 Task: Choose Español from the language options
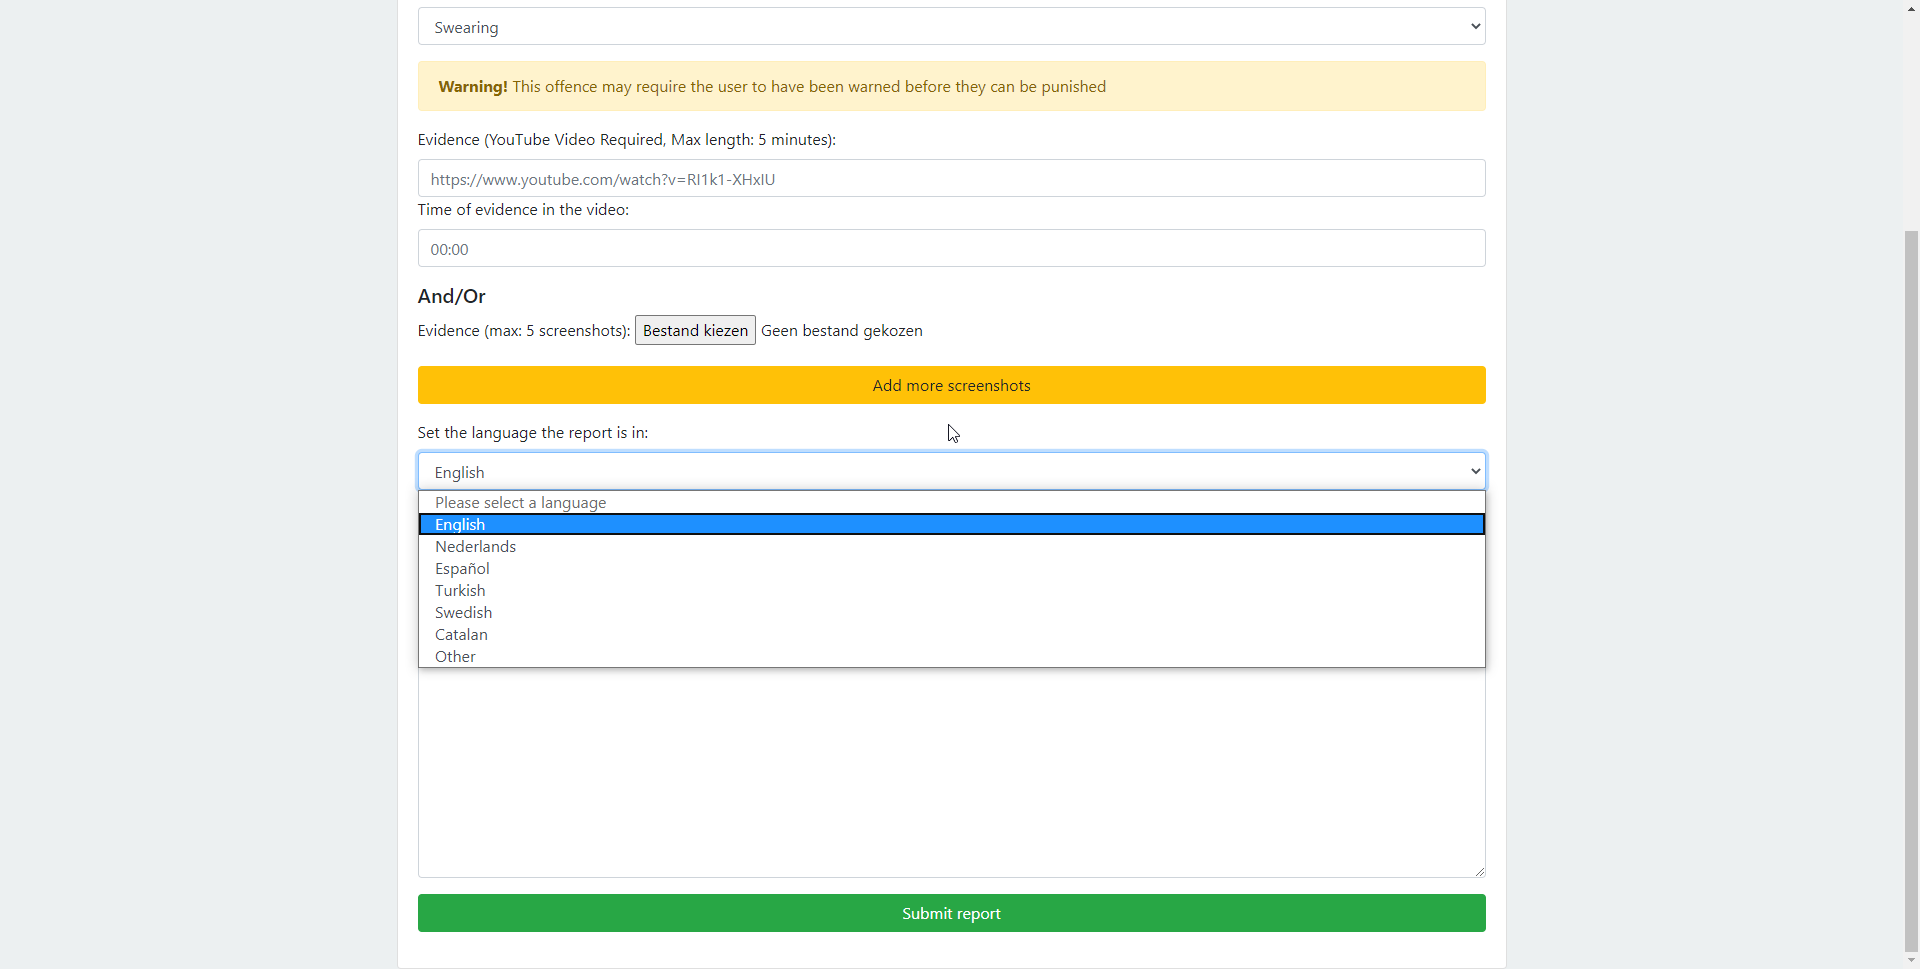point(951,569)
